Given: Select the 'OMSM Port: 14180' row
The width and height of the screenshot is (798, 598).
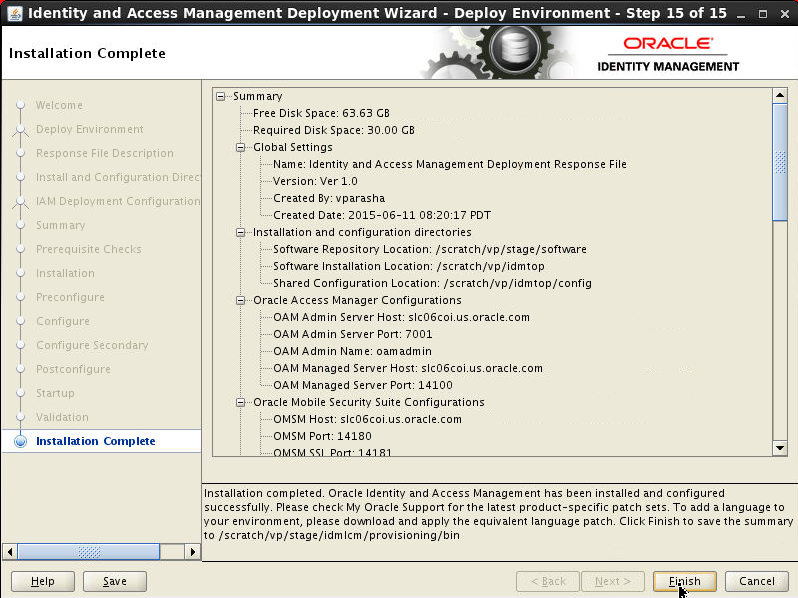Looking at the screenshot, I should click(322, 436).
